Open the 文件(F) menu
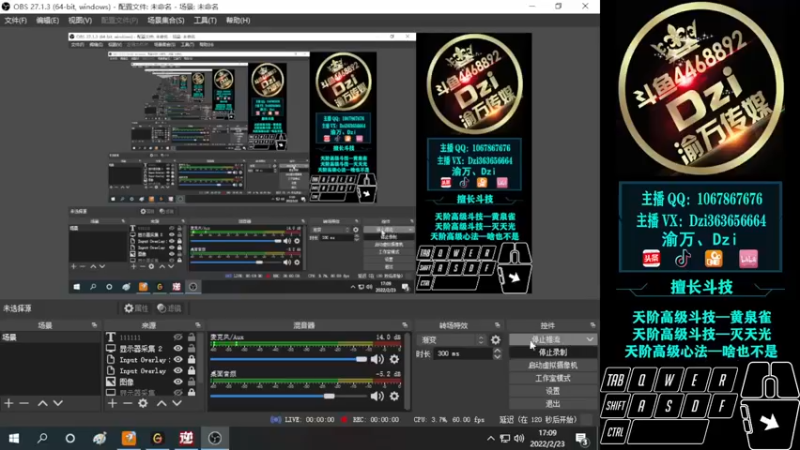 pos(15,20)
